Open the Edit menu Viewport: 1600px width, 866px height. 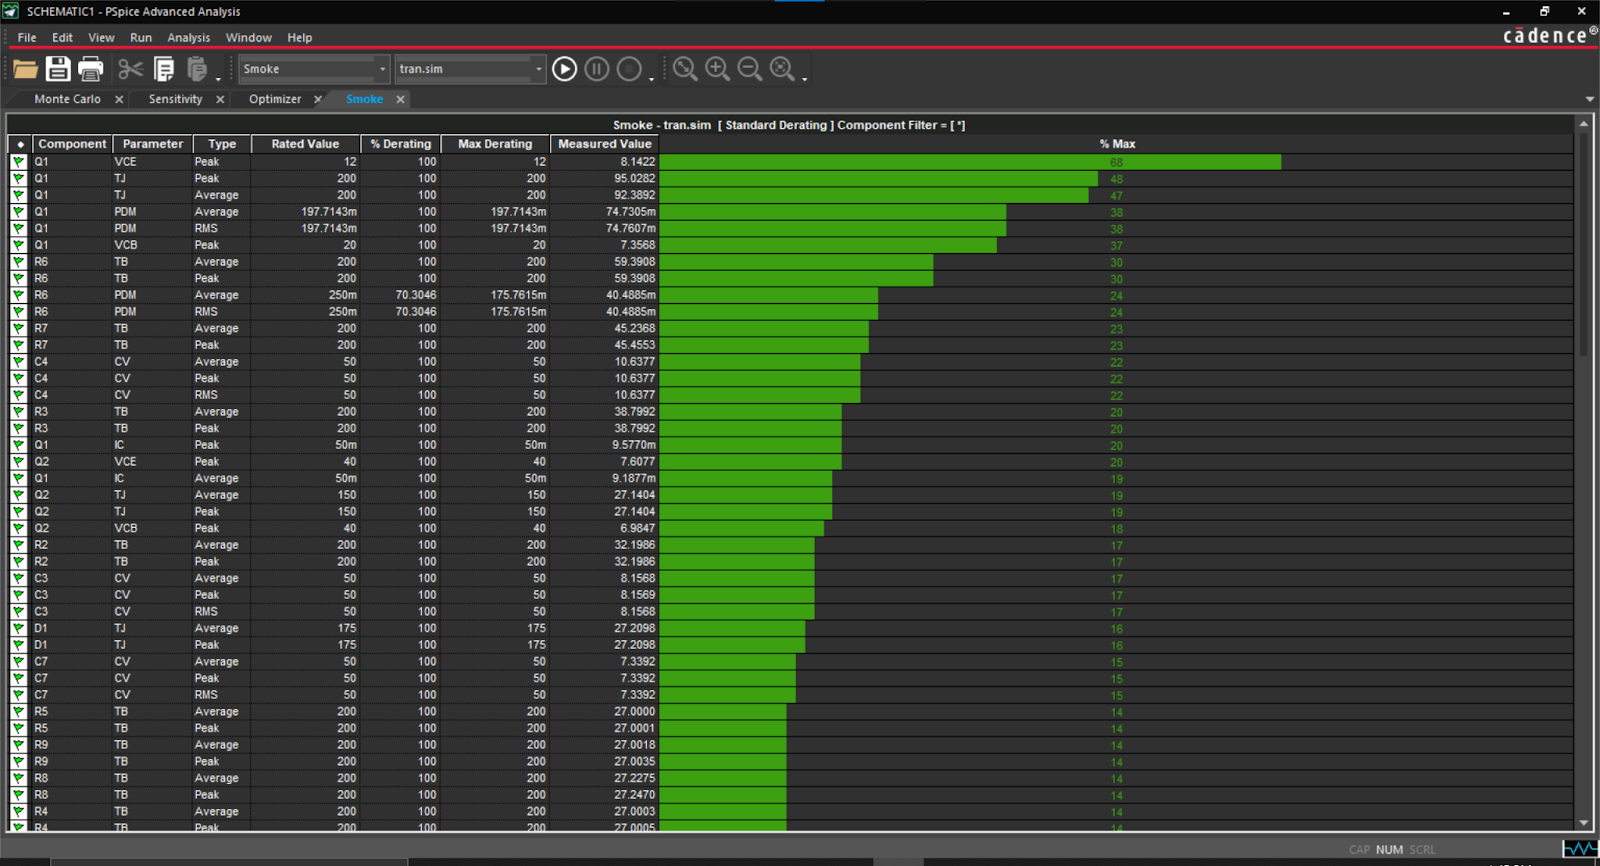(62, 38)
